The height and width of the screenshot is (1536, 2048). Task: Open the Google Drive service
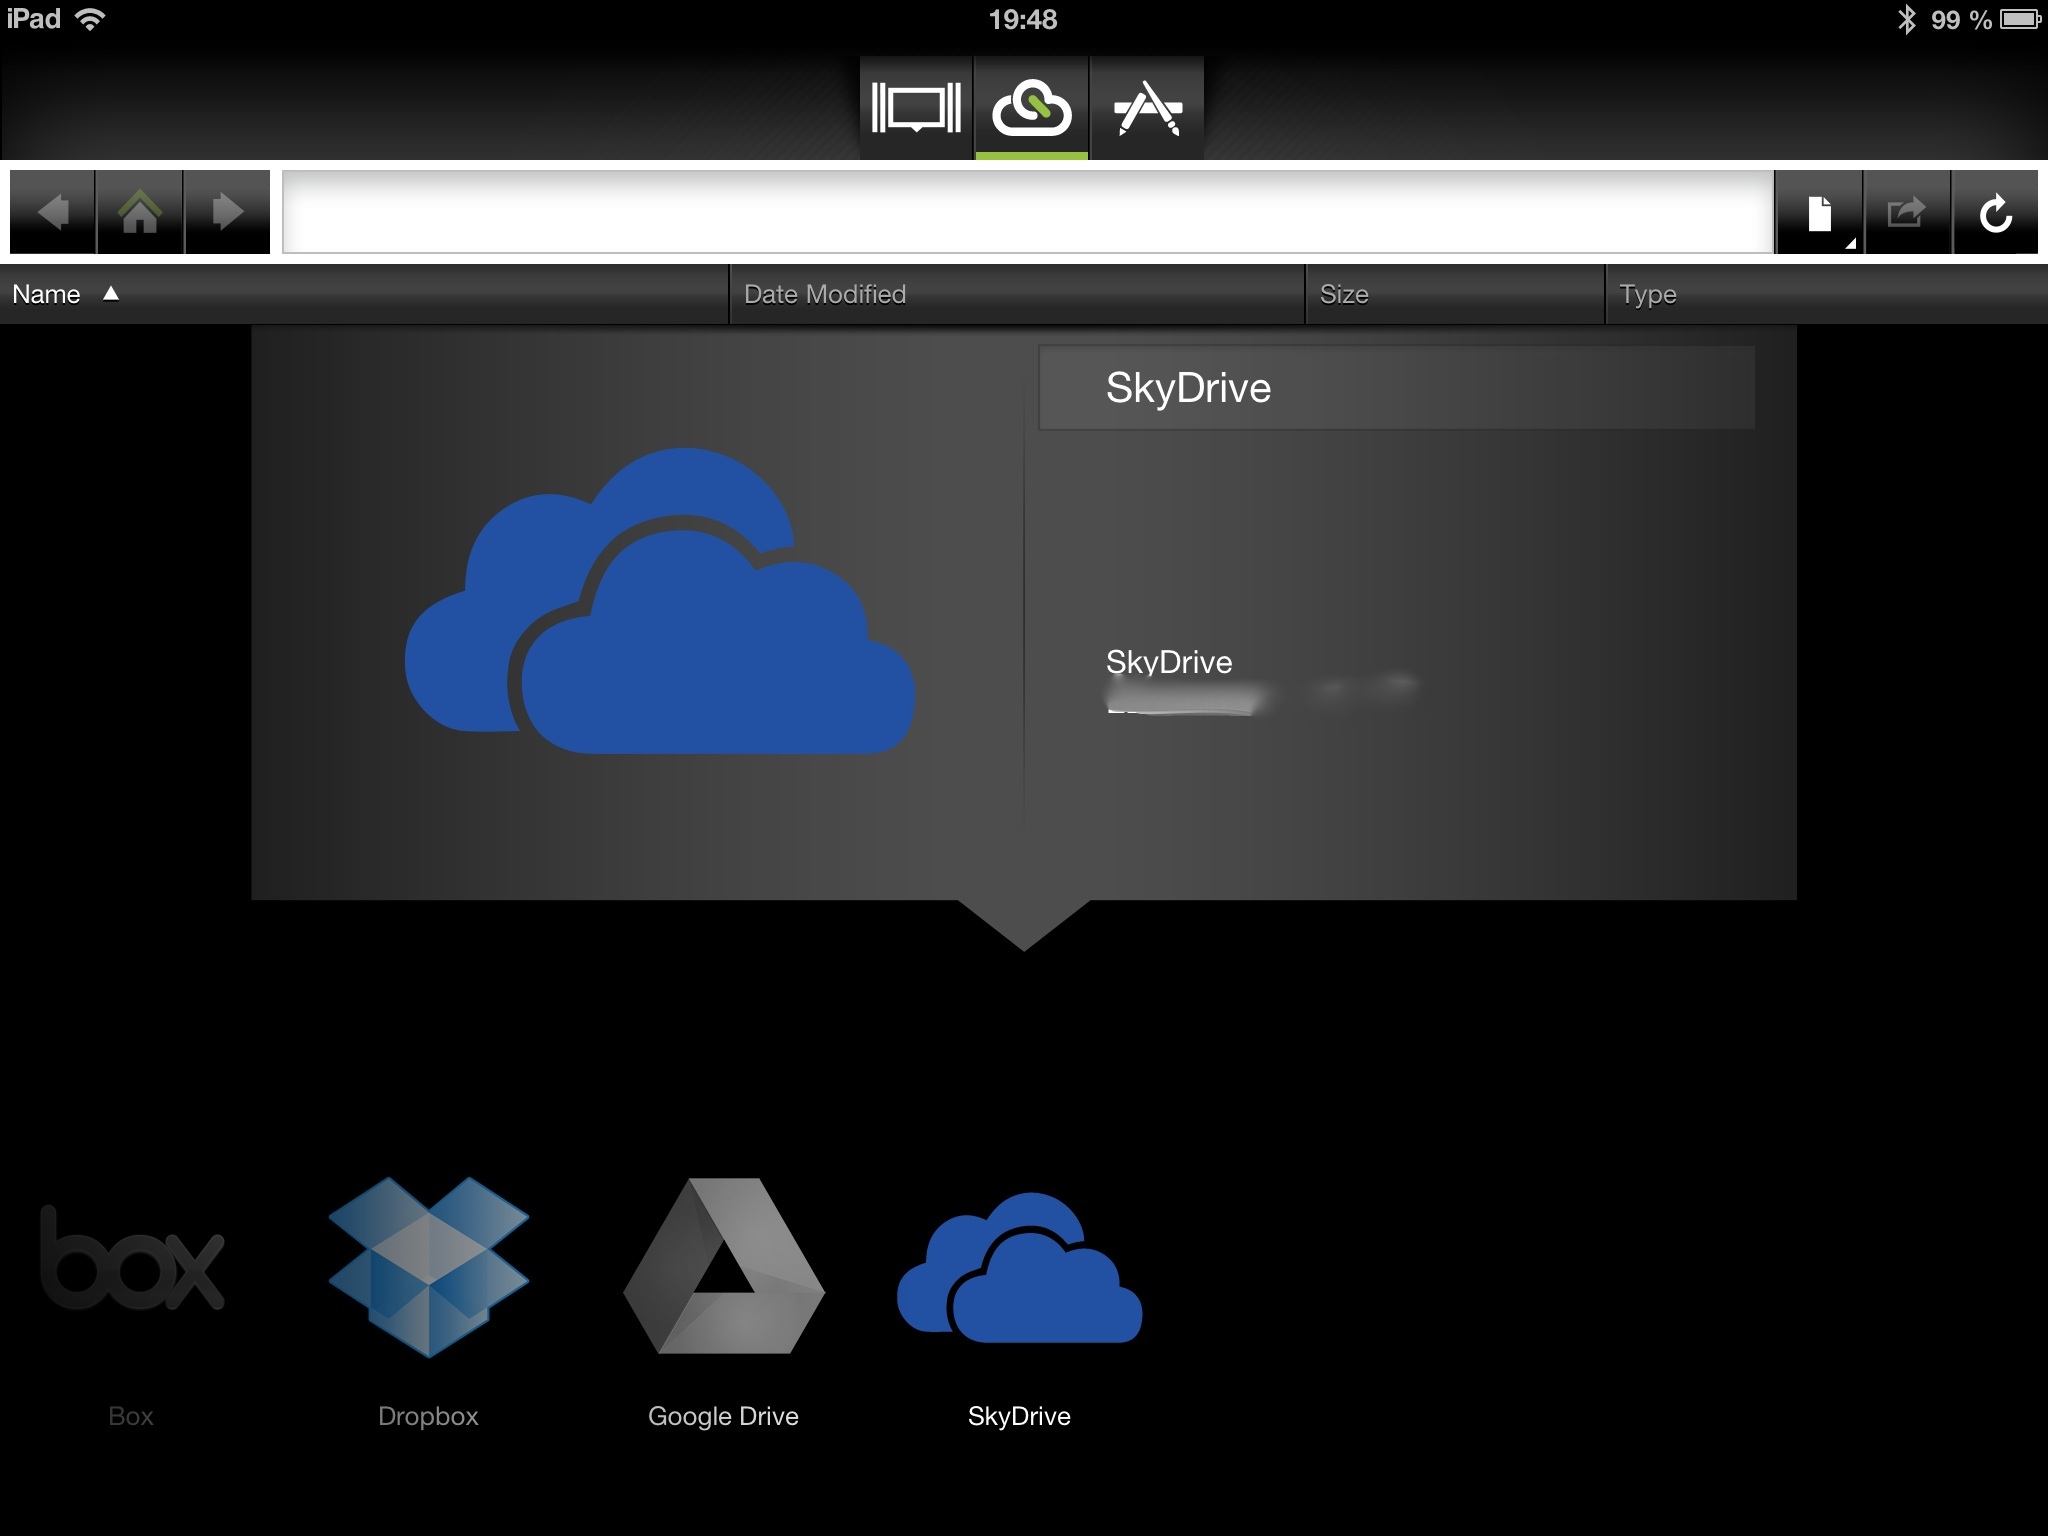click(723, 1300)
